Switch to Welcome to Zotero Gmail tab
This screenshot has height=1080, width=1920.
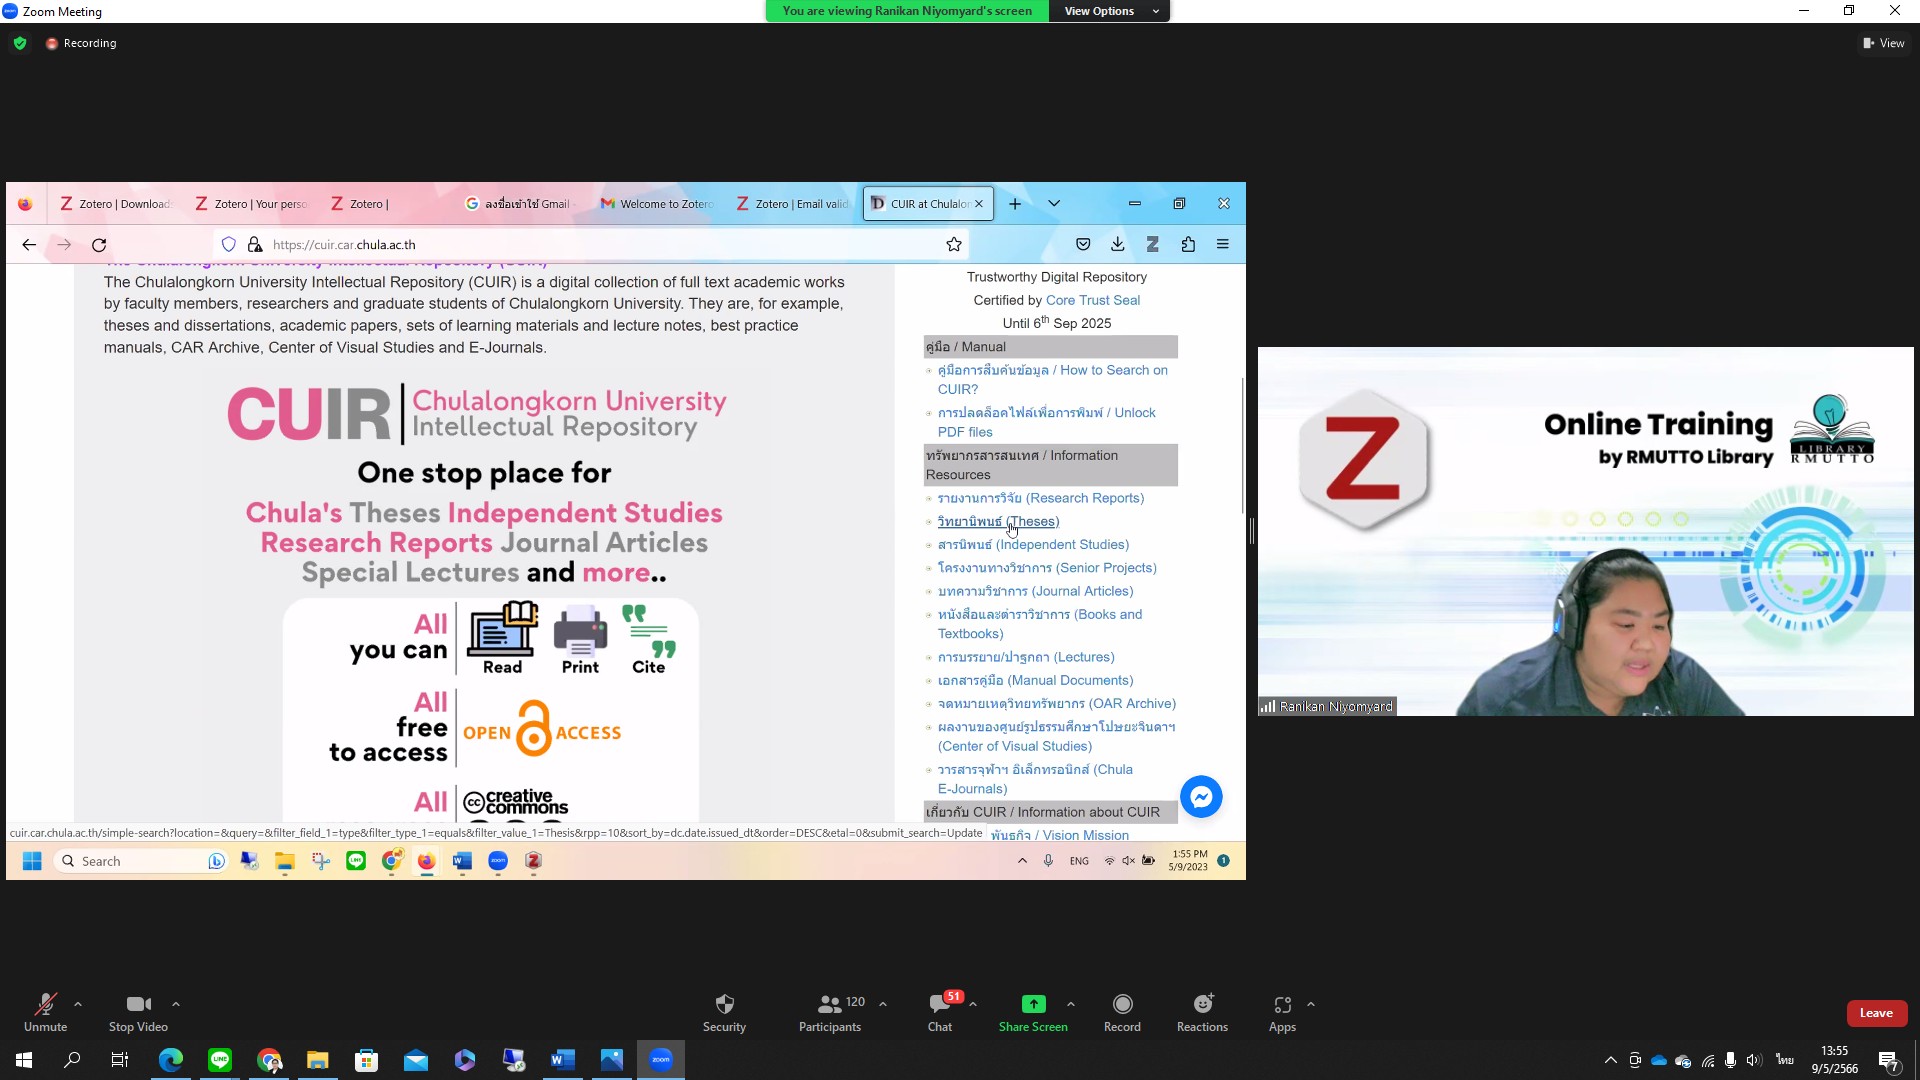[x=656, y=204]
